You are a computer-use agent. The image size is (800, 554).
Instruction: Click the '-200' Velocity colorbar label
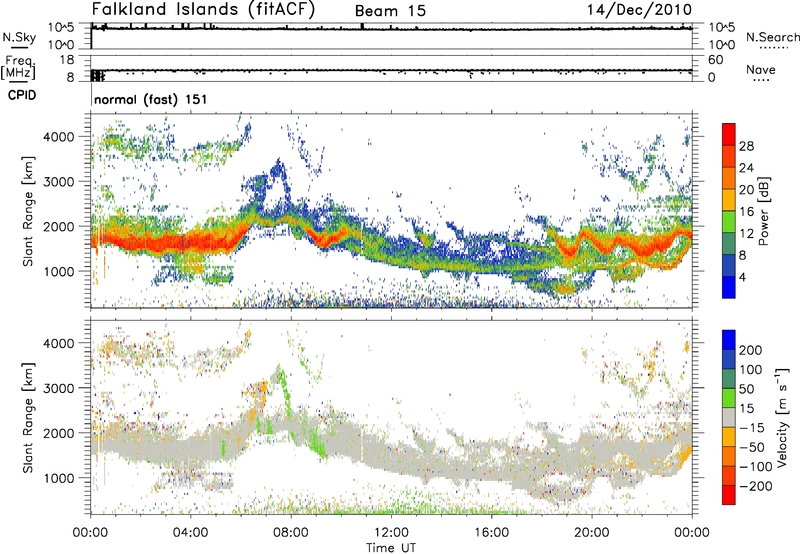755,486
